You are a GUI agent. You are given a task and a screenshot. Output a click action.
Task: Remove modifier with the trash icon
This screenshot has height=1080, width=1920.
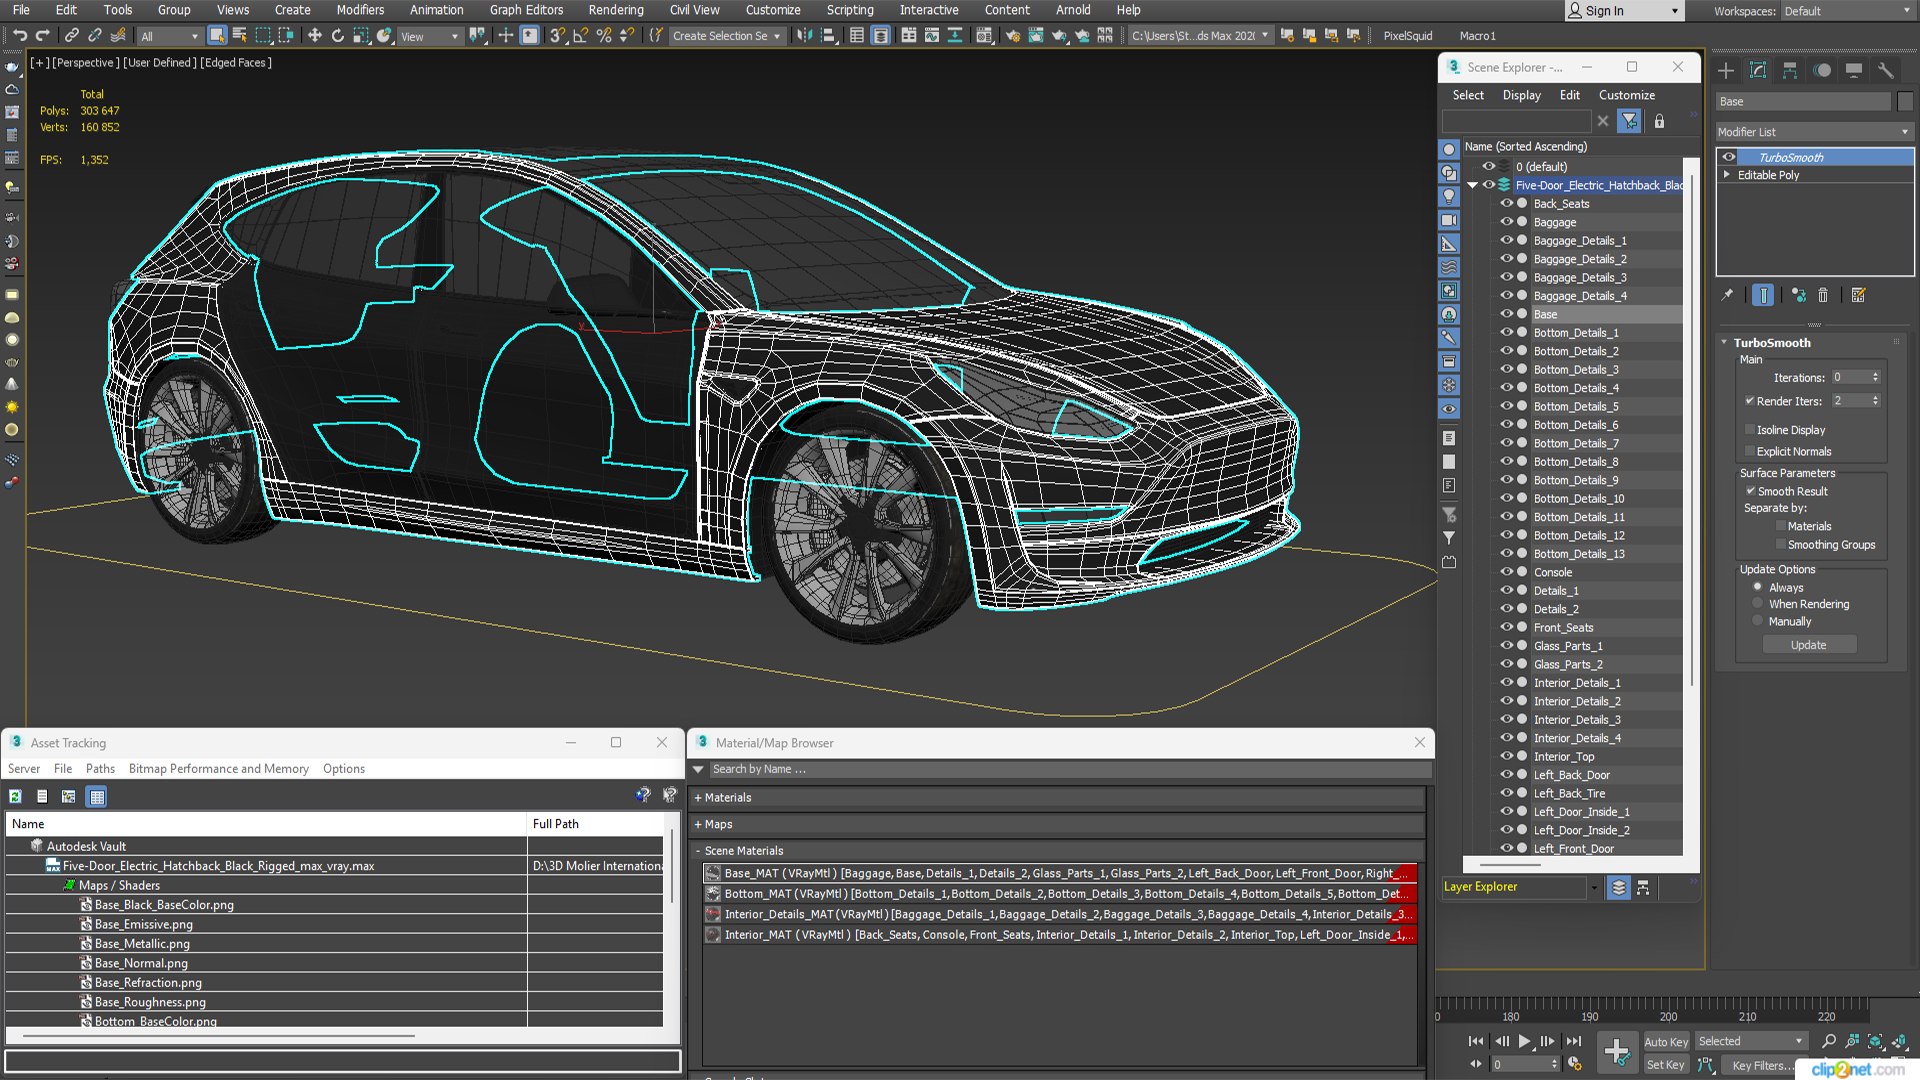(1823, 295)
